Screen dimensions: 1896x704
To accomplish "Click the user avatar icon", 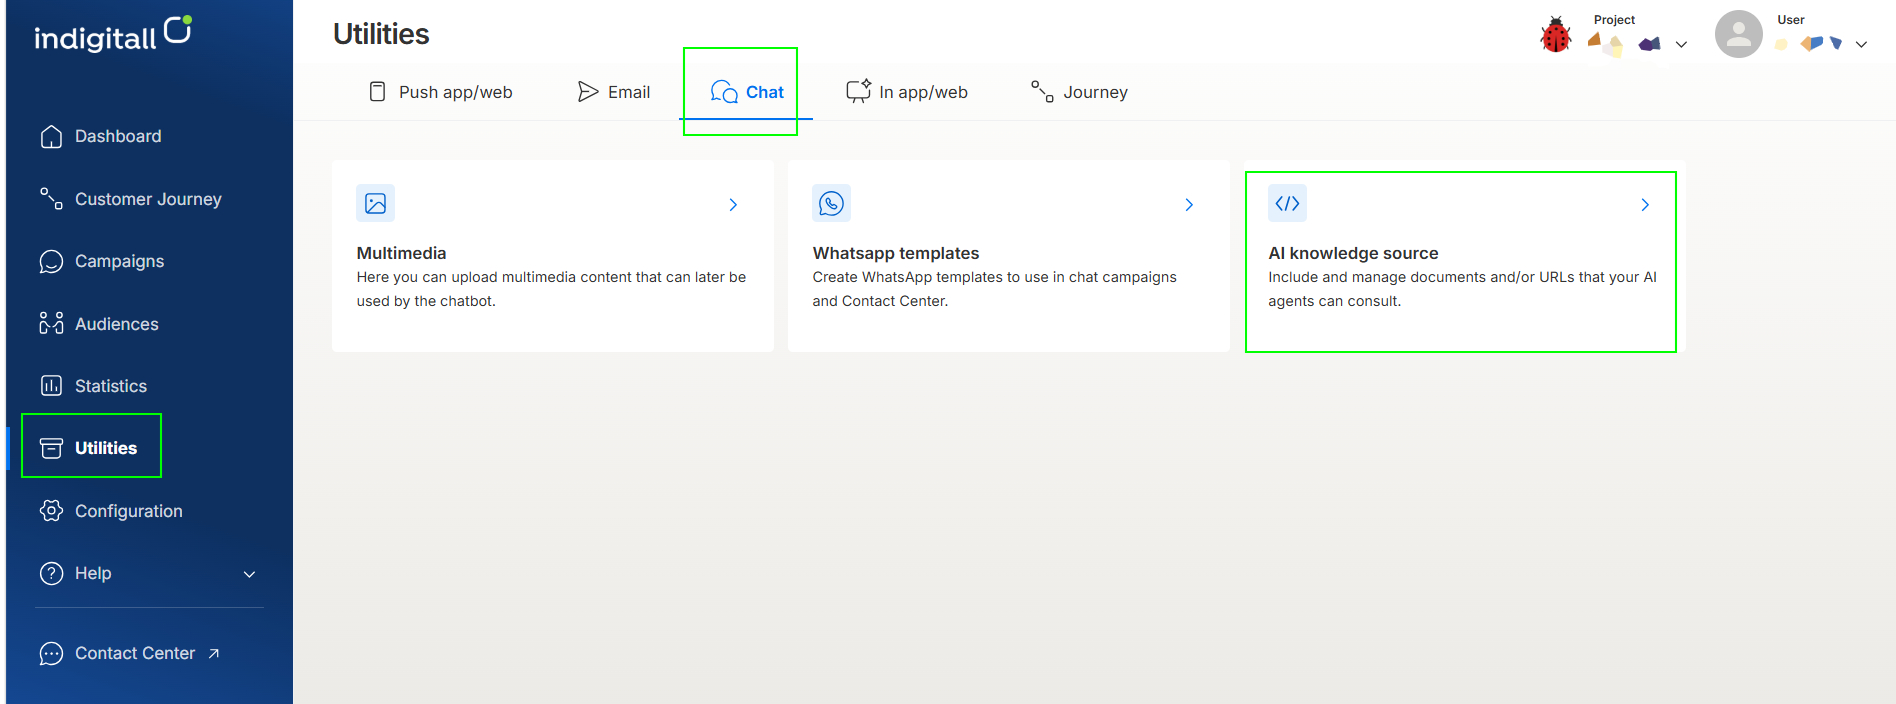I will (x=1739, y=34).
